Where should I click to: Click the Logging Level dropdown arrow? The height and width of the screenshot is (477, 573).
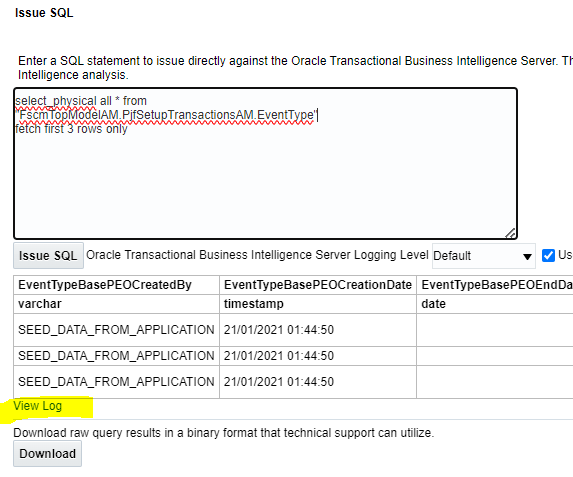(527, 257)
